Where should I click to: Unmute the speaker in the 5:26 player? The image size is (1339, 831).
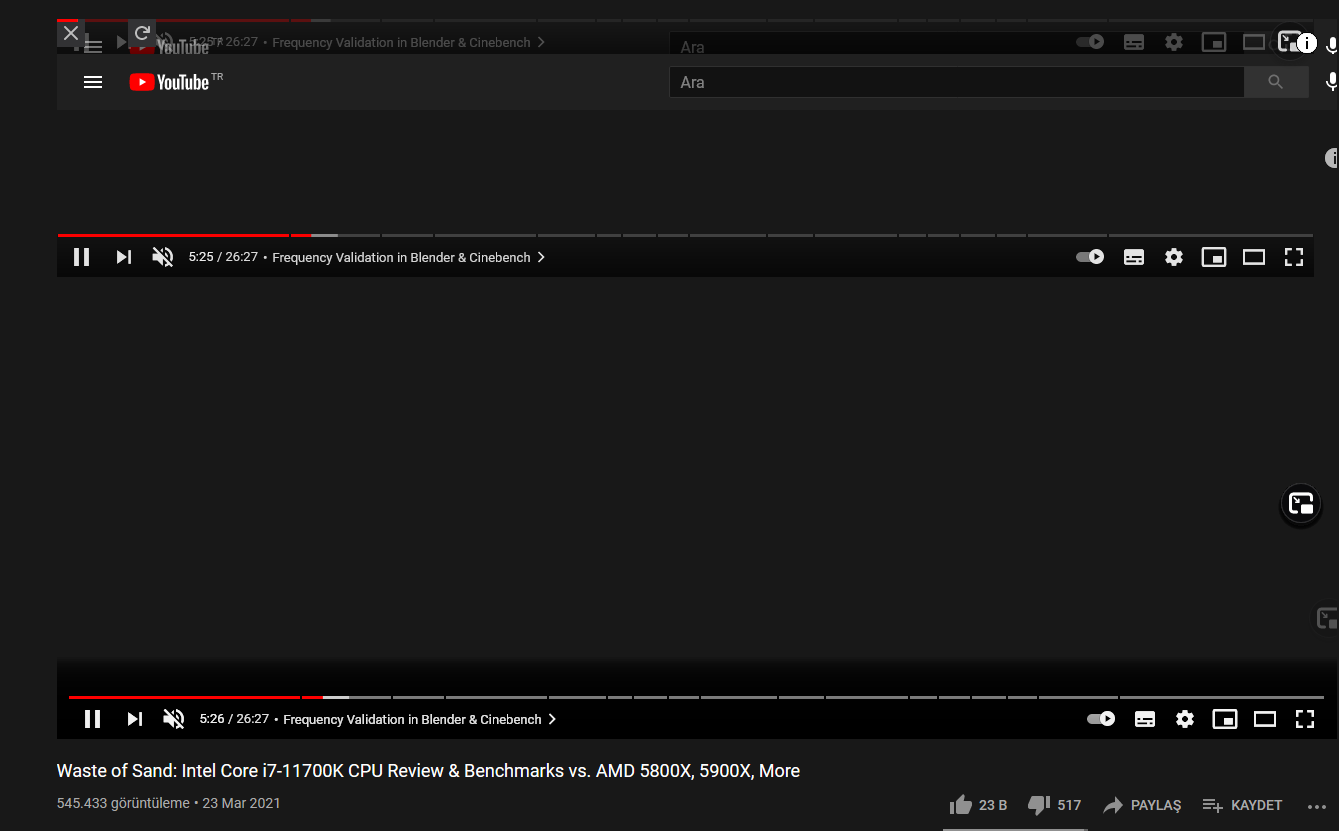173,719
